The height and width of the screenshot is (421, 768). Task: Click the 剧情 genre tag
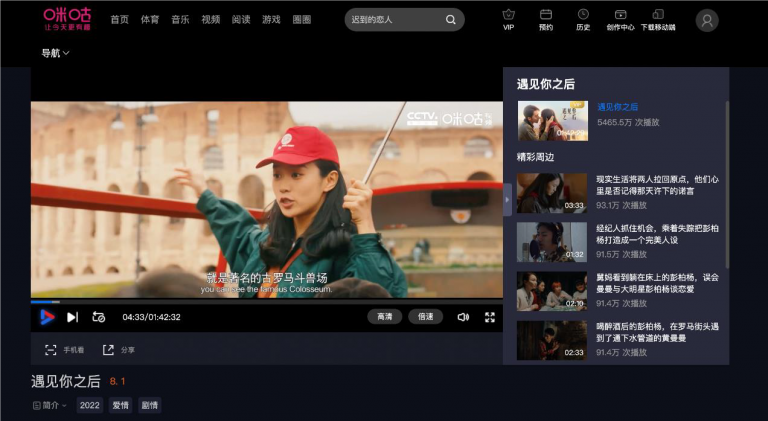tap(149, 405)
